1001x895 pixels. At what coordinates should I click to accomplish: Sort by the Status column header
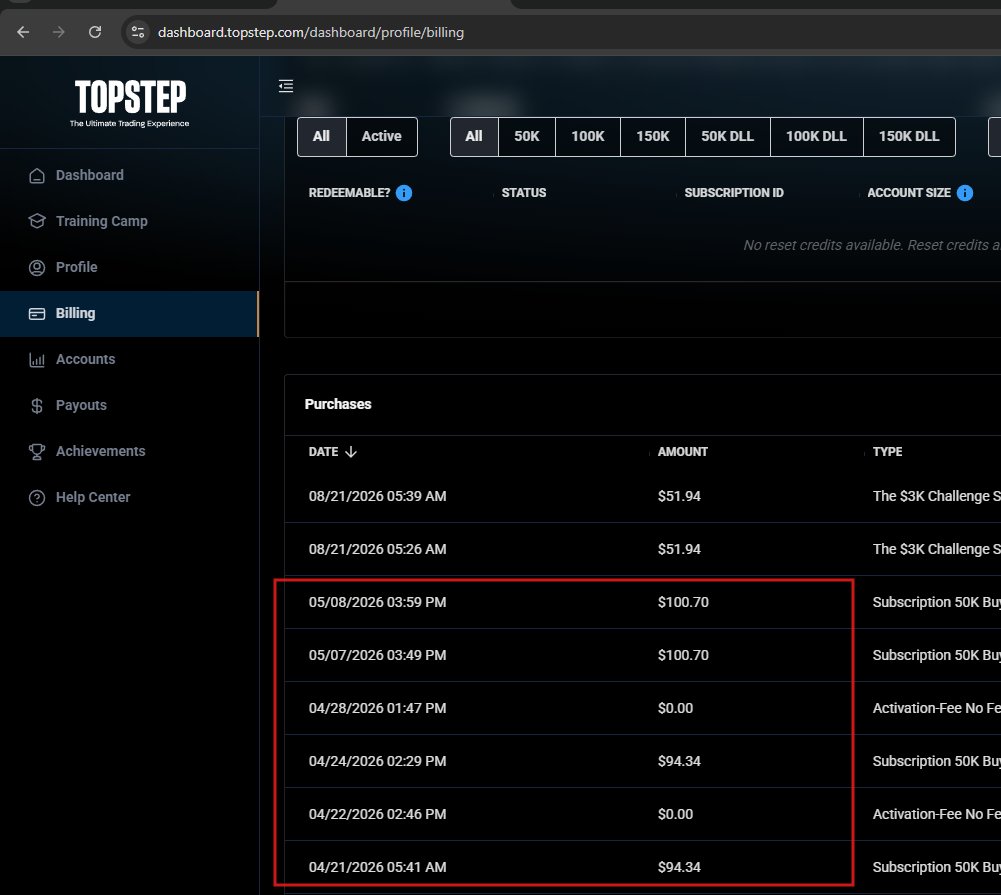[x=523, y=193]
